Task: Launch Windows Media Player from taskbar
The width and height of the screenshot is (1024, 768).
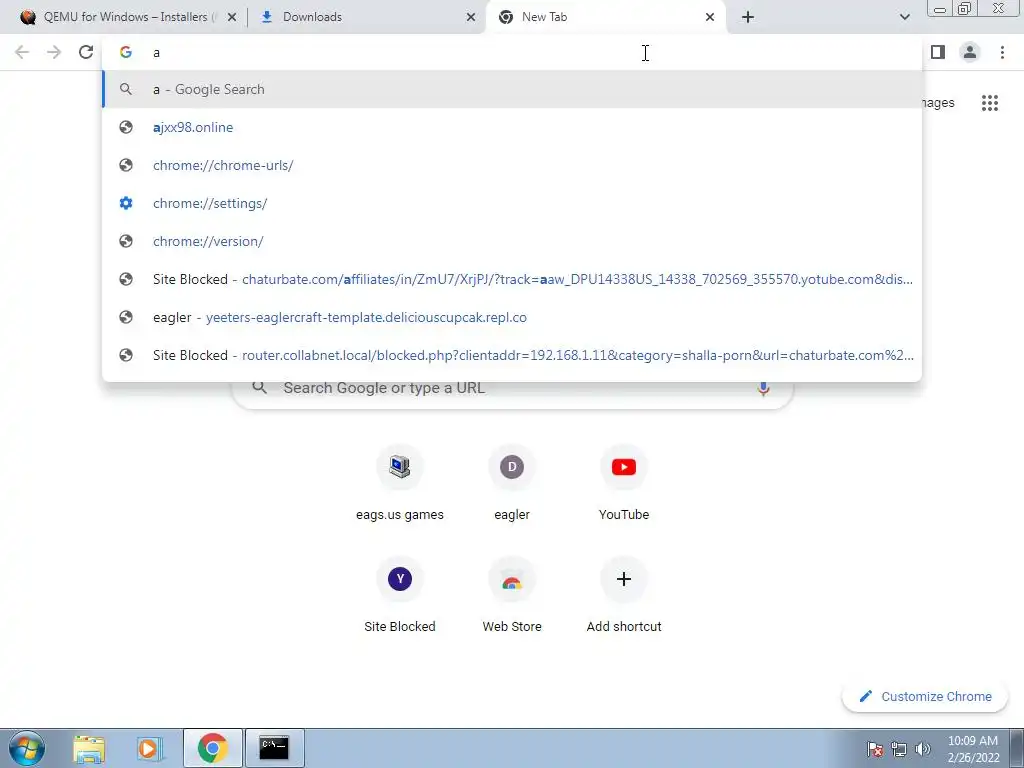Action: click(x=150, y=748)
